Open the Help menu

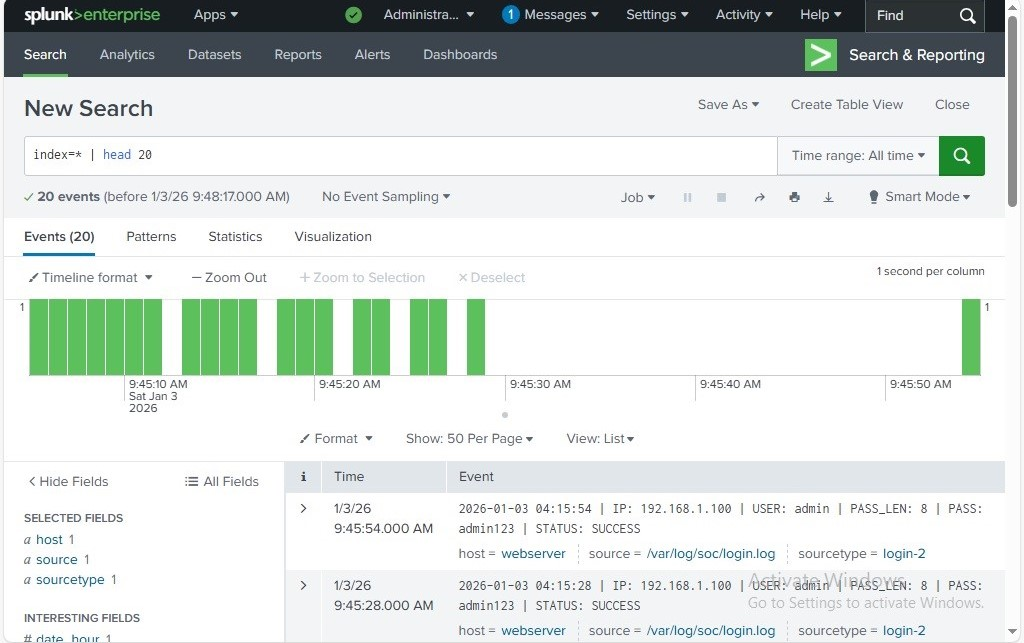(820, 14)
